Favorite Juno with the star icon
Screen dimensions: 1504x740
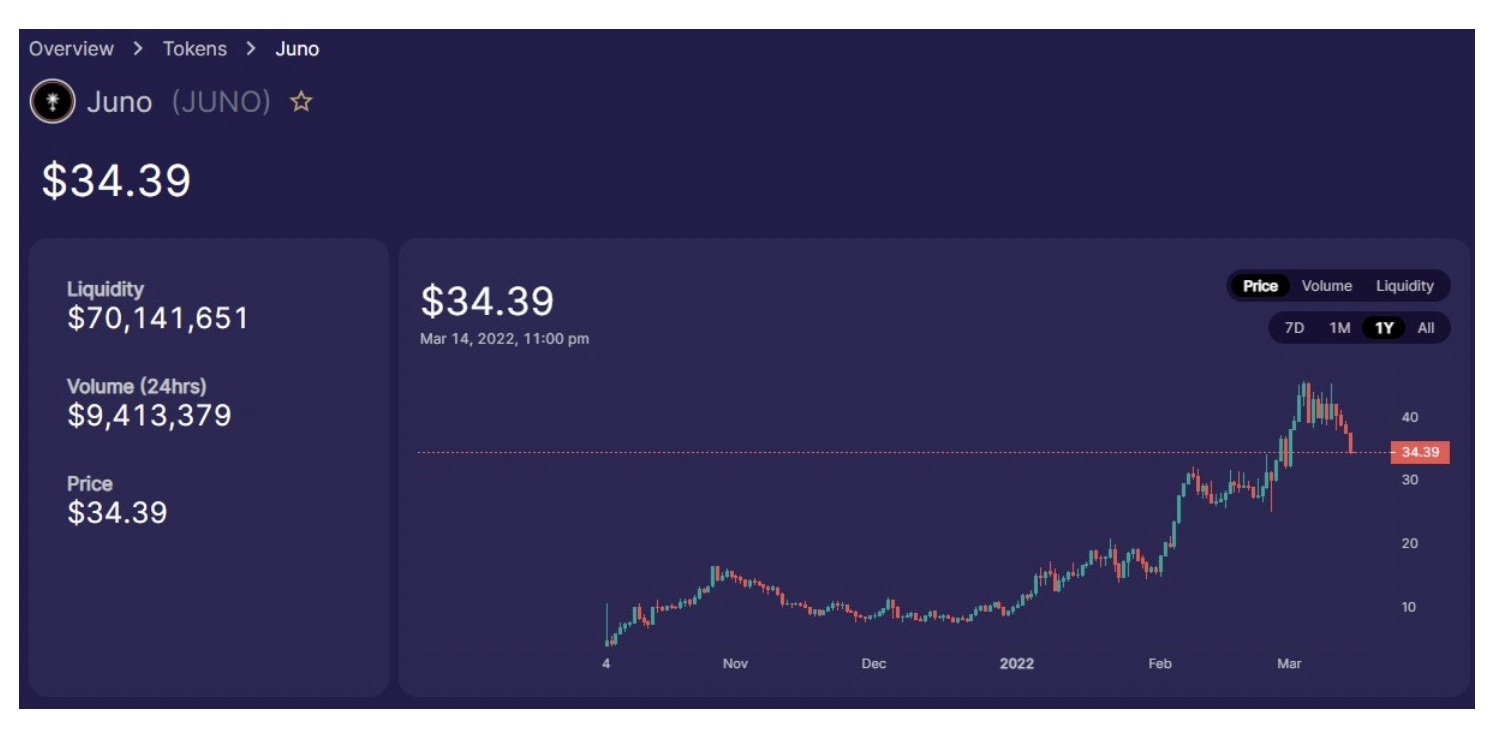point(301,102)
